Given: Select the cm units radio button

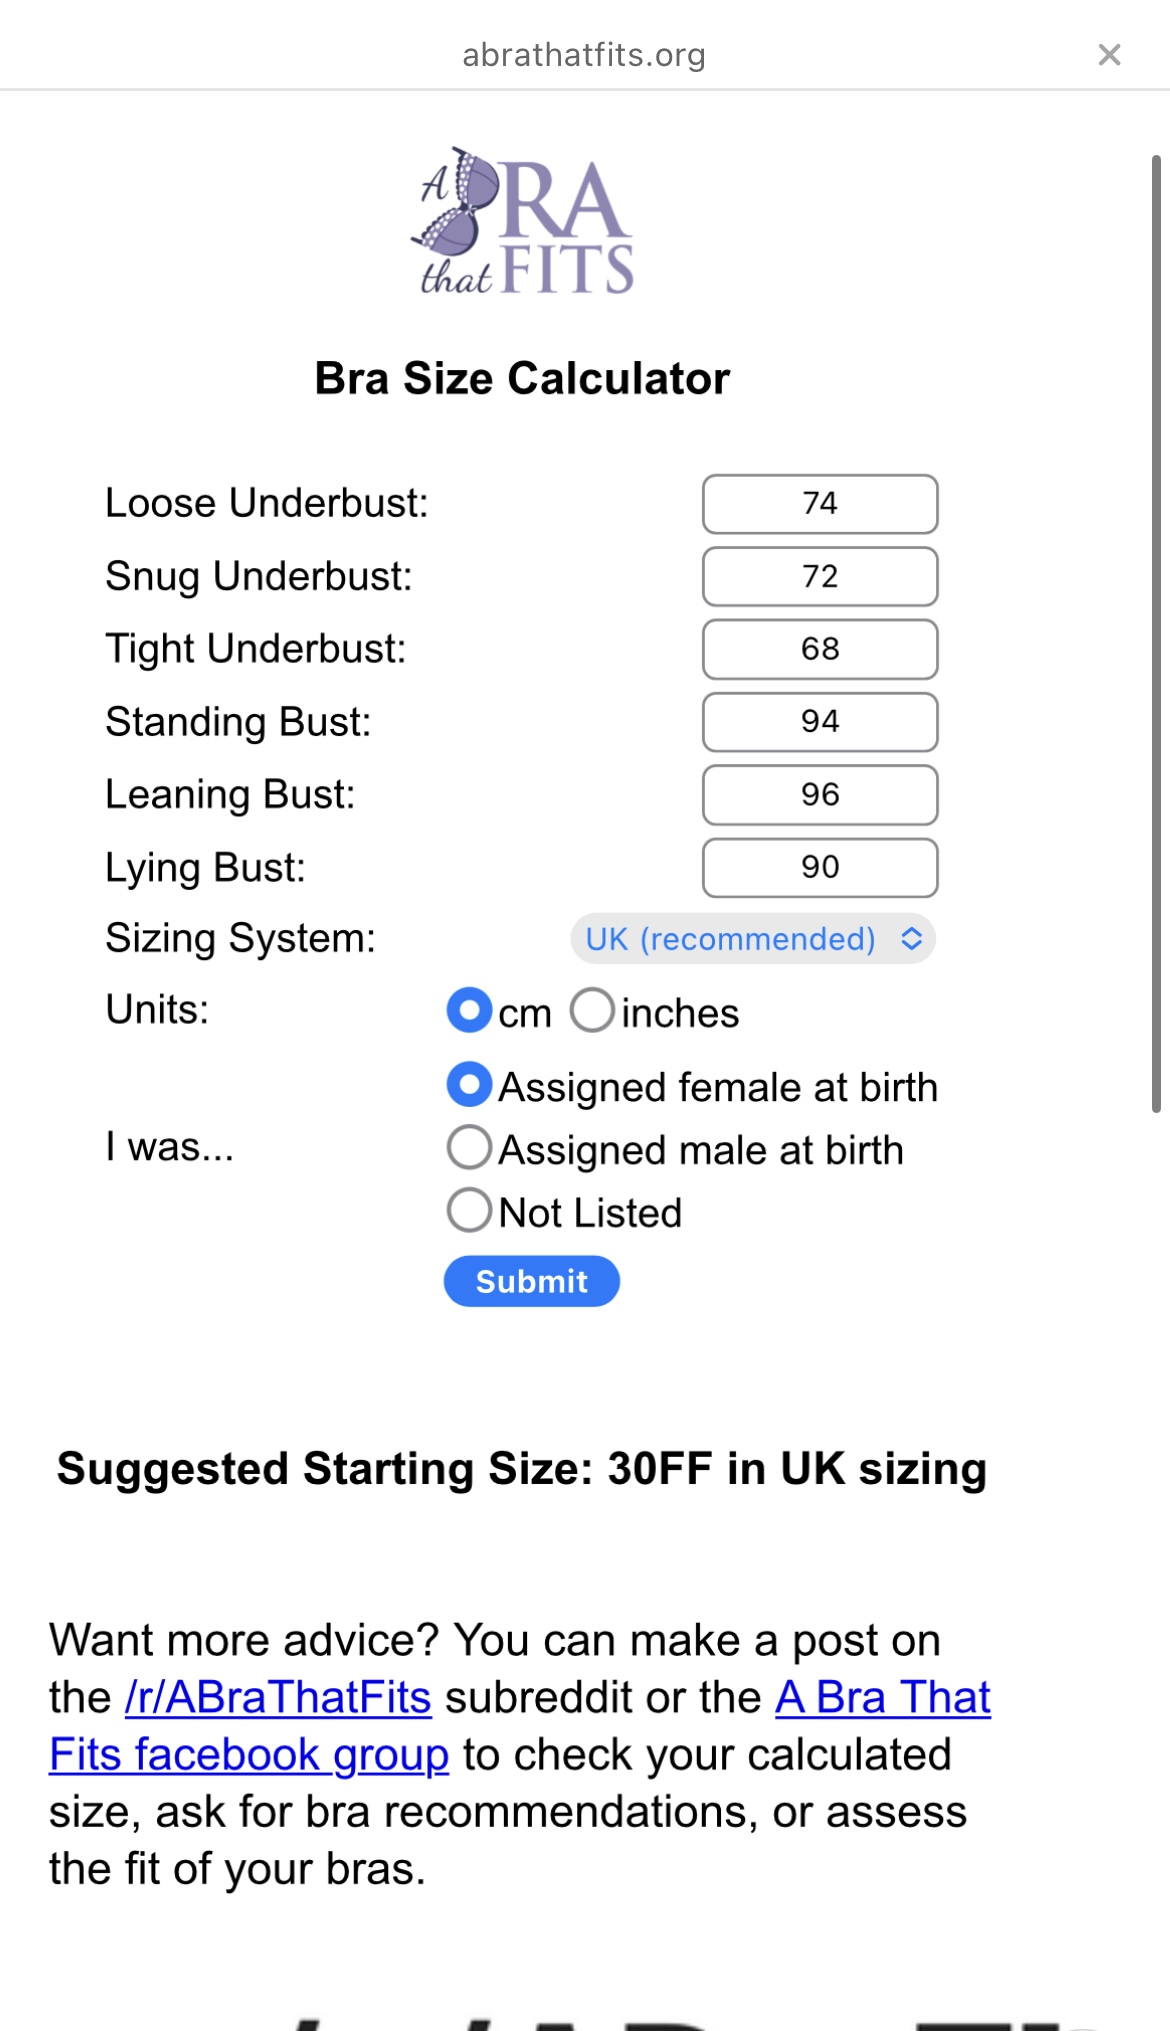Looking at the screenshot, I should [469, 1010].
